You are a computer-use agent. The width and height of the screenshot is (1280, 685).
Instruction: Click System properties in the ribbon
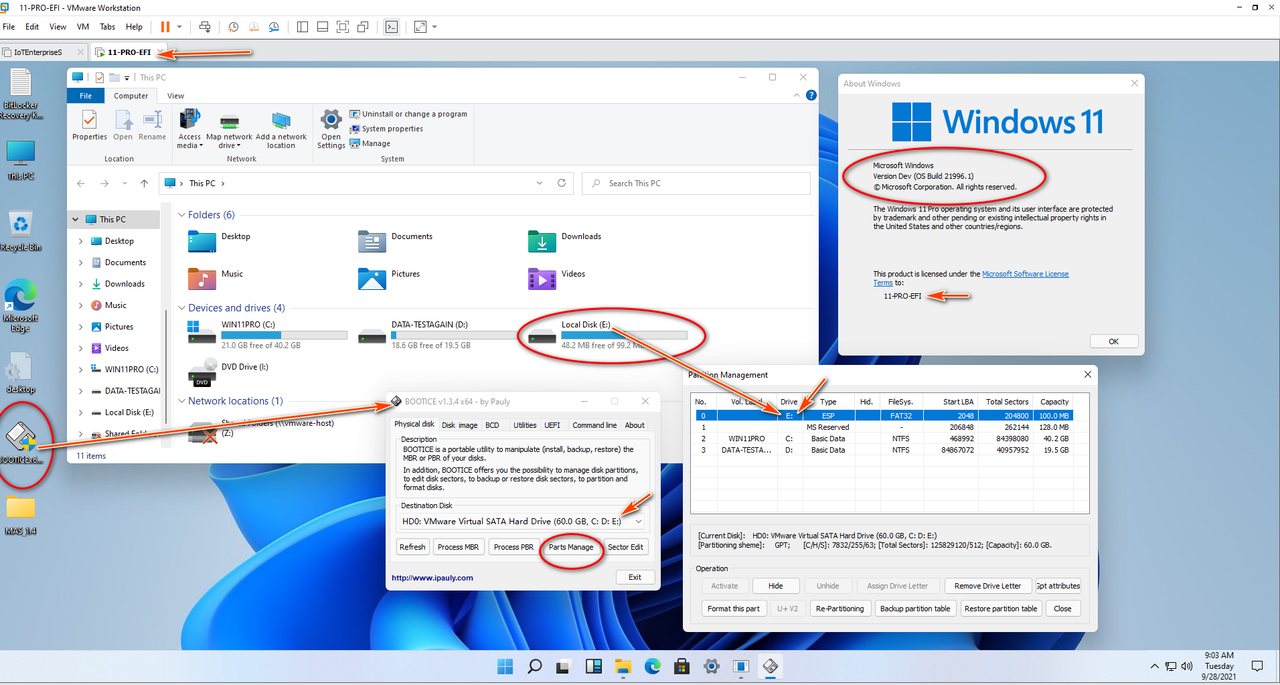[x=386, y=129]
